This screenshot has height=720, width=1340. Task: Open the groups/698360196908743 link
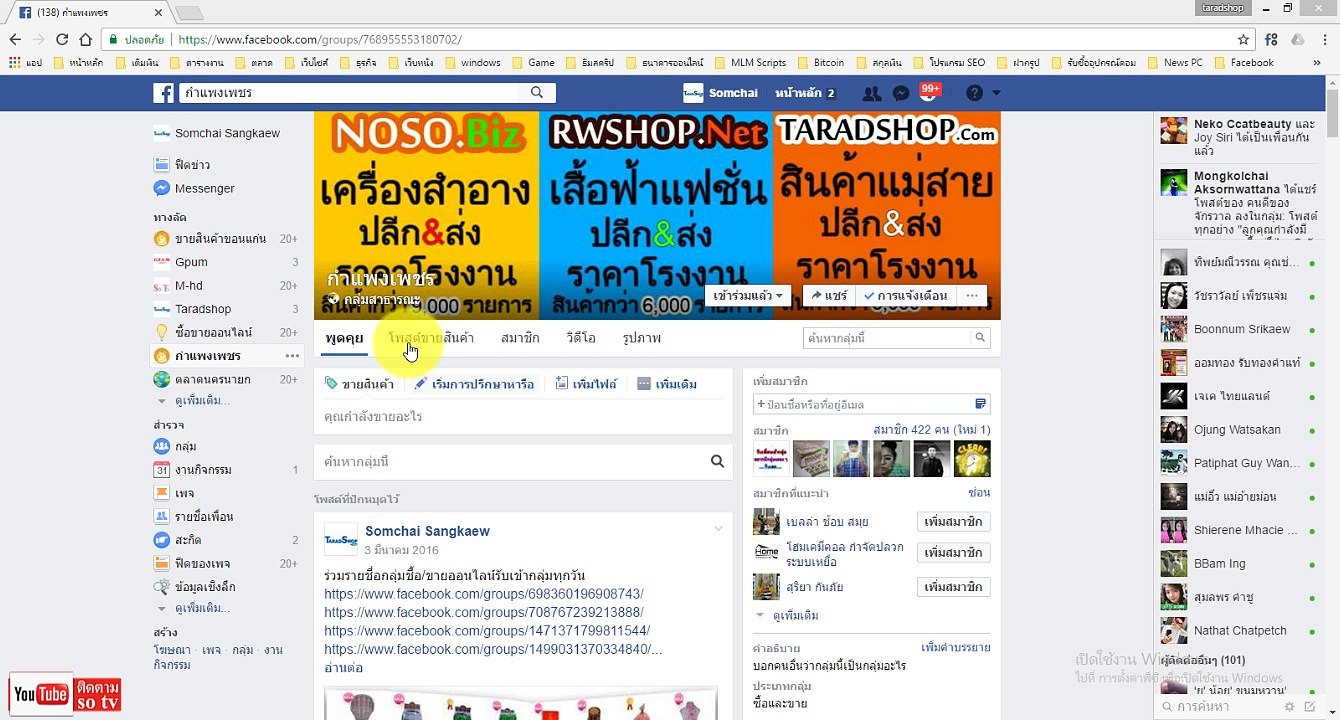484,594
